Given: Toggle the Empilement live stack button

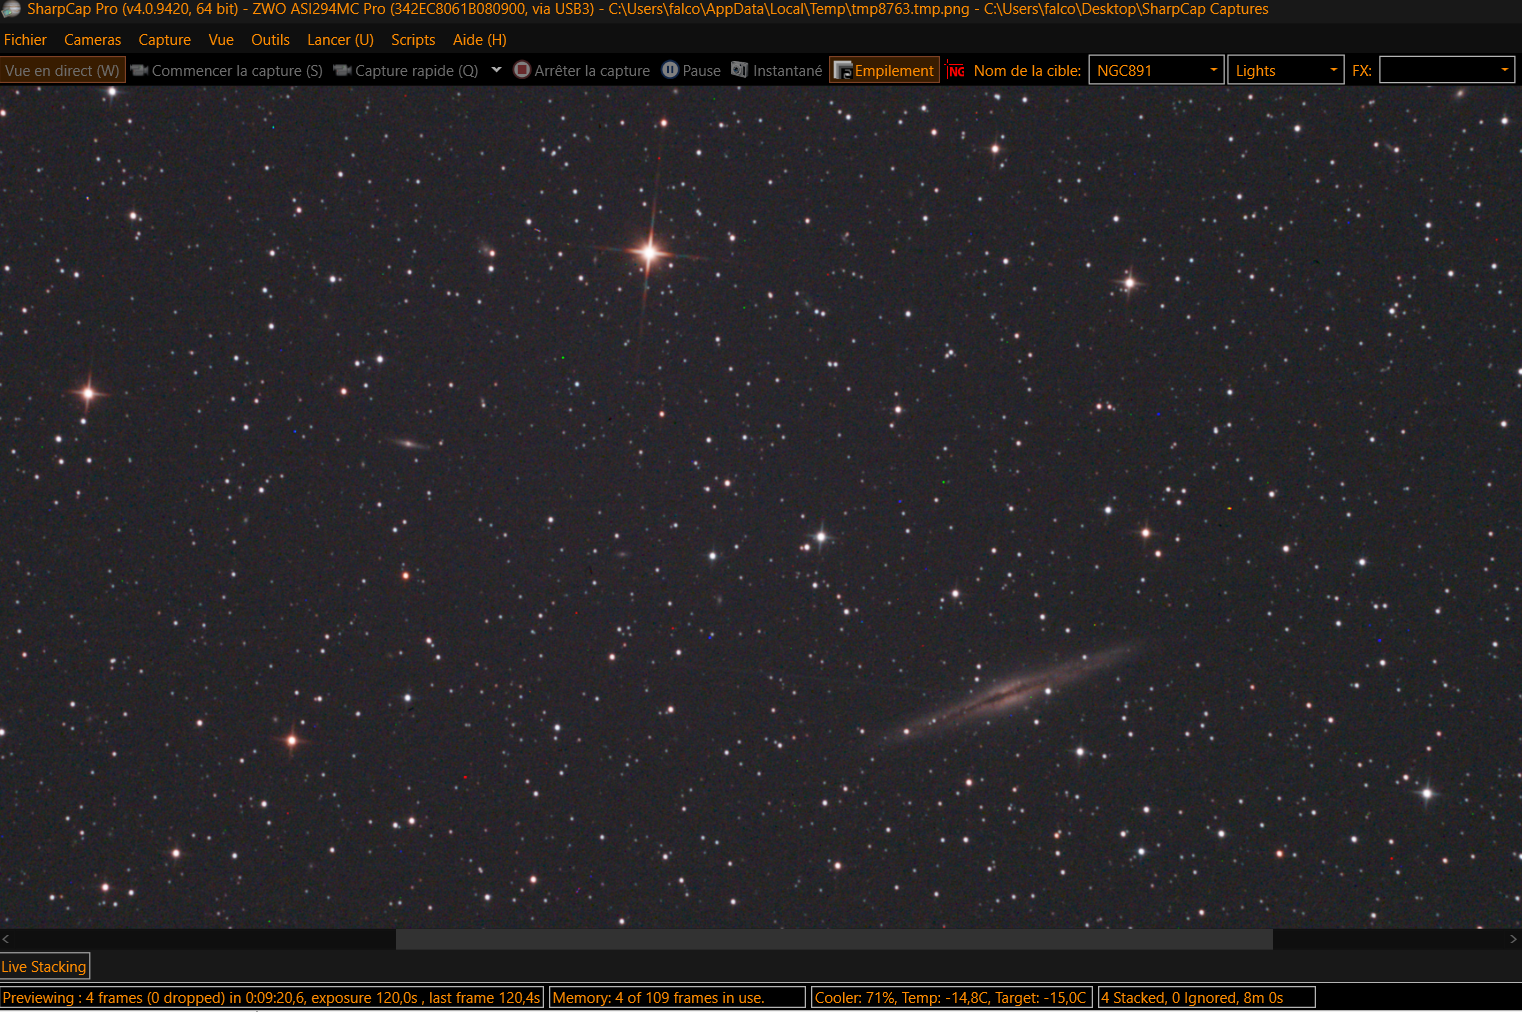Looking at the screenshot, I should 884,70.
